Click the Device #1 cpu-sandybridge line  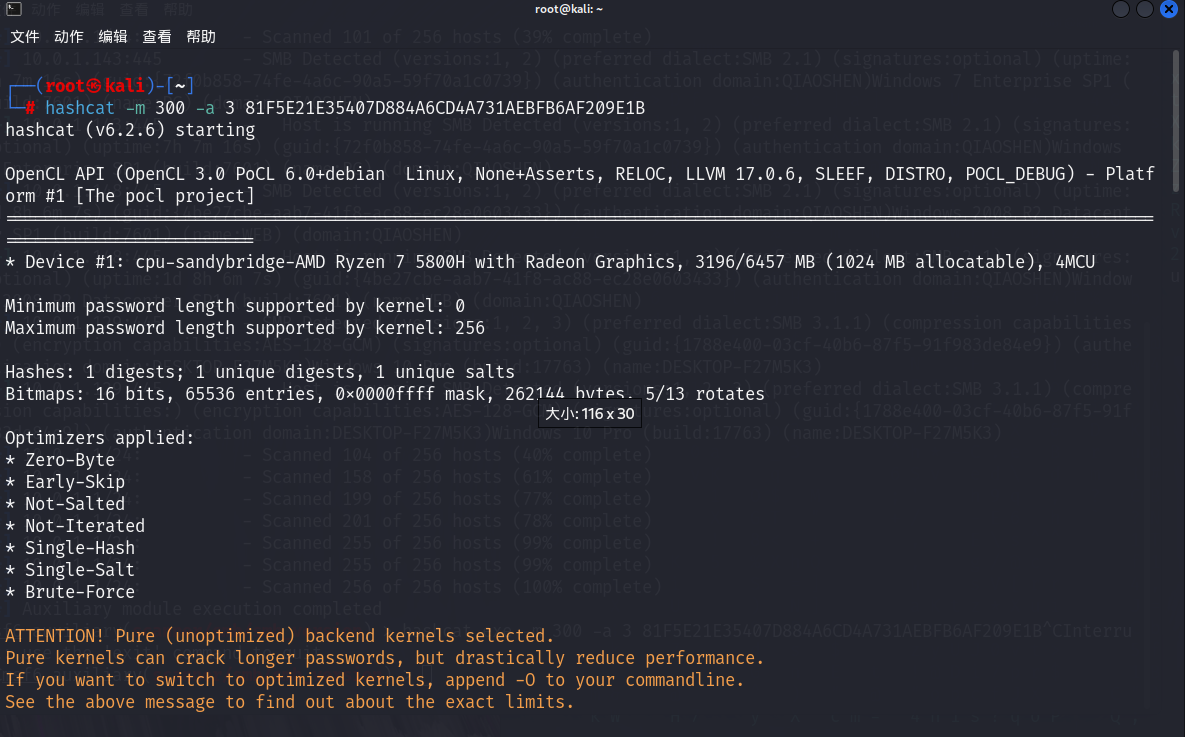(x=550, y=262)
